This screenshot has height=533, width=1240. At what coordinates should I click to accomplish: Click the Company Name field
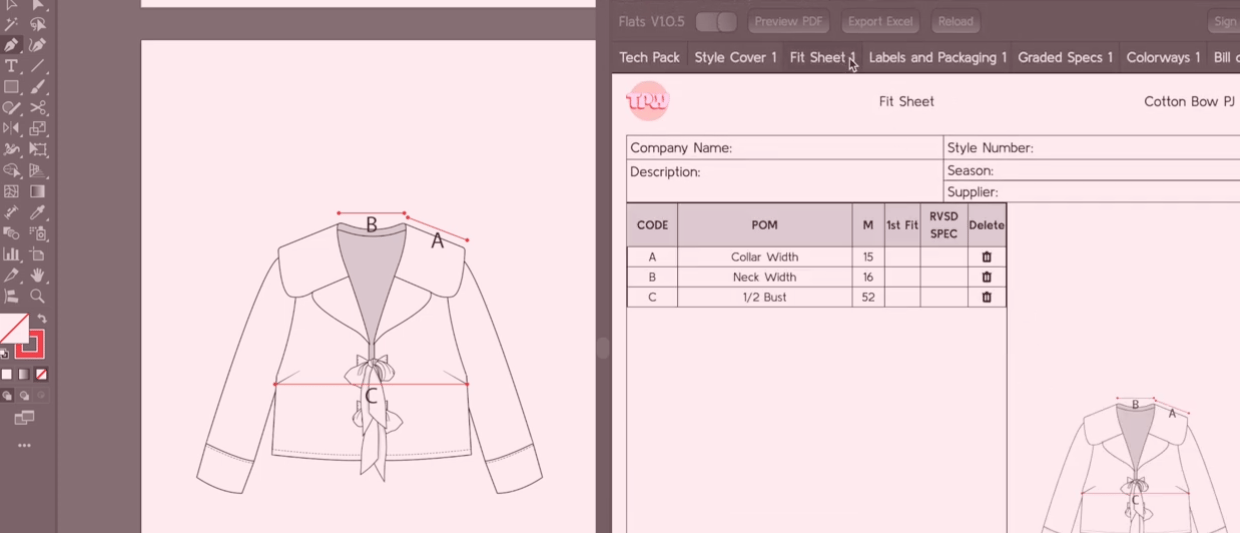pyautogui.click(x=785, y=148)
